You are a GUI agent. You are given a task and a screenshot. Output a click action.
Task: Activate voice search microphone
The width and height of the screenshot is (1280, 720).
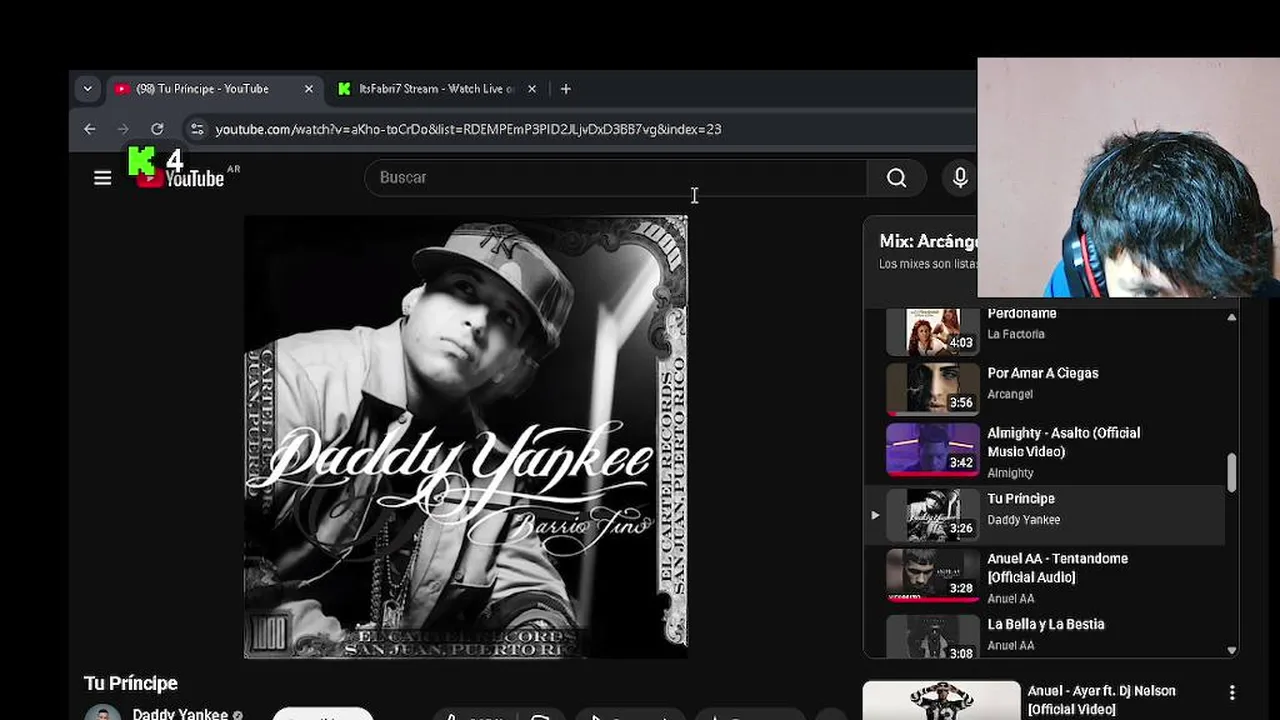960,178
